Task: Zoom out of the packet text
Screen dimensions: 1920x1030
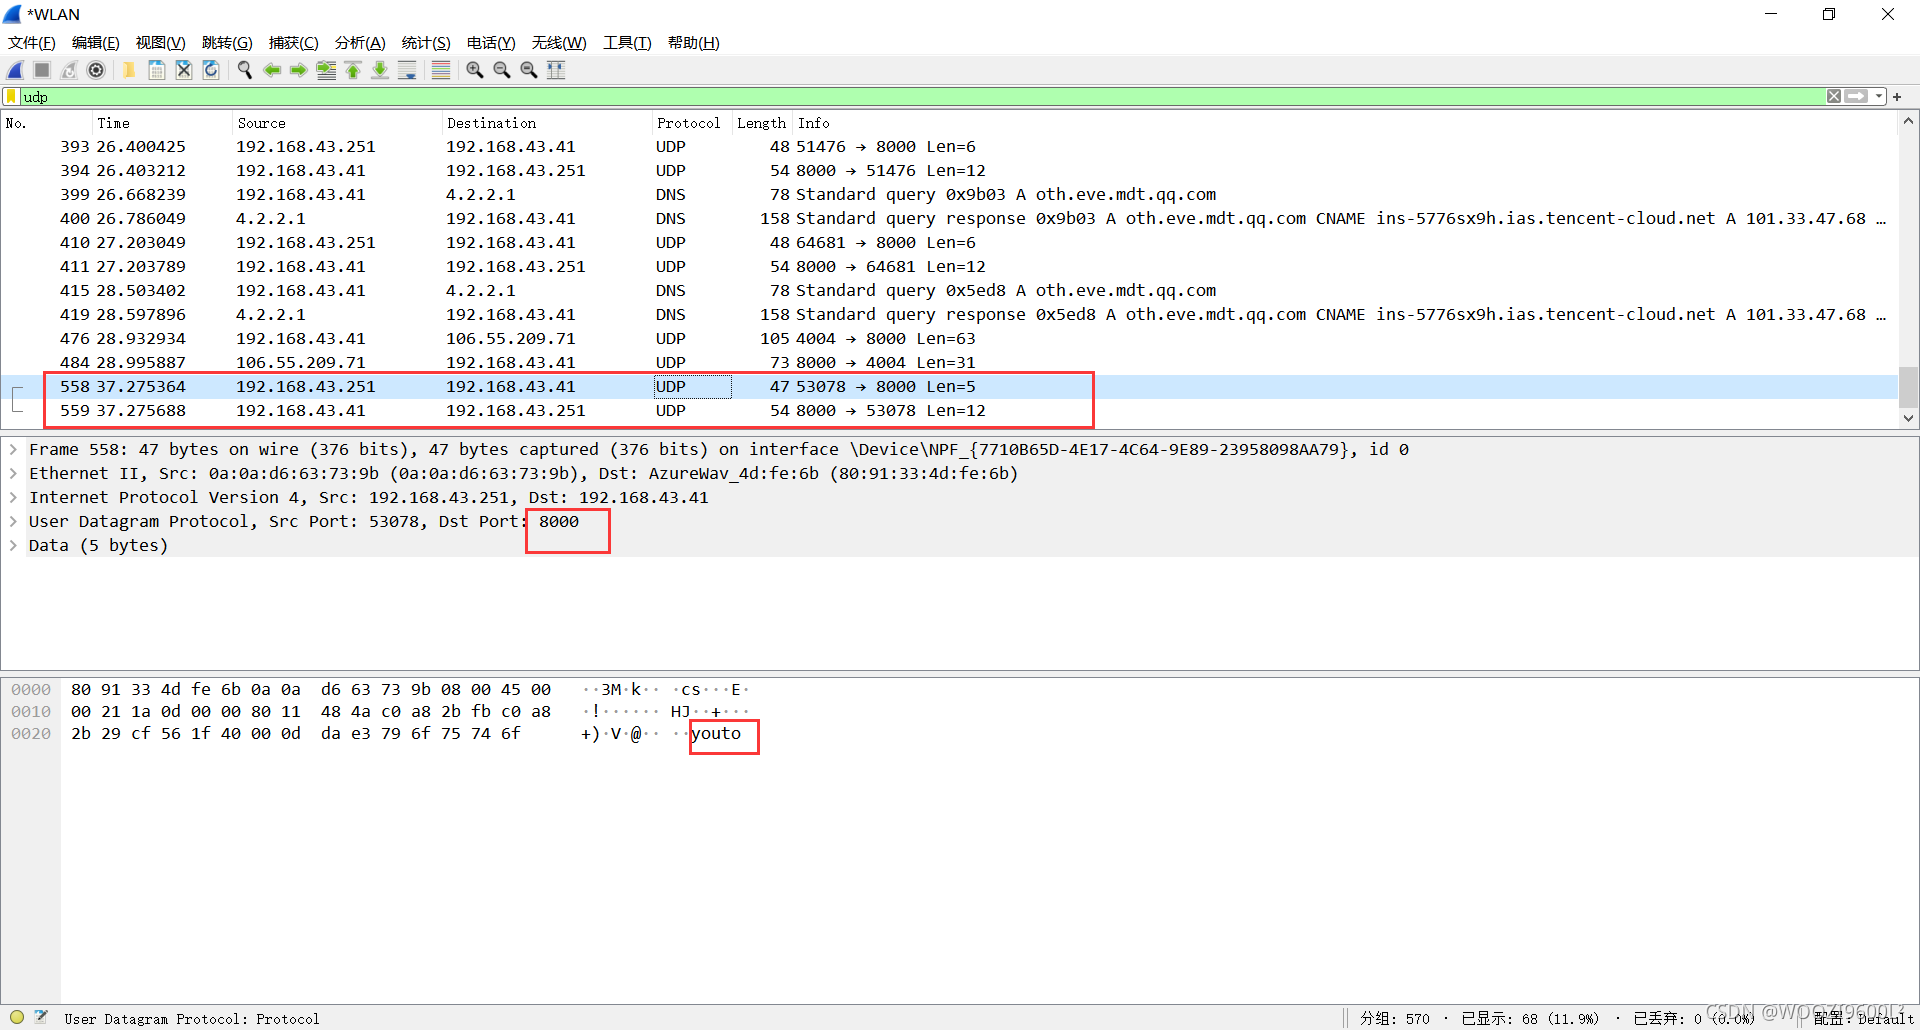Action: coord(502,70)
